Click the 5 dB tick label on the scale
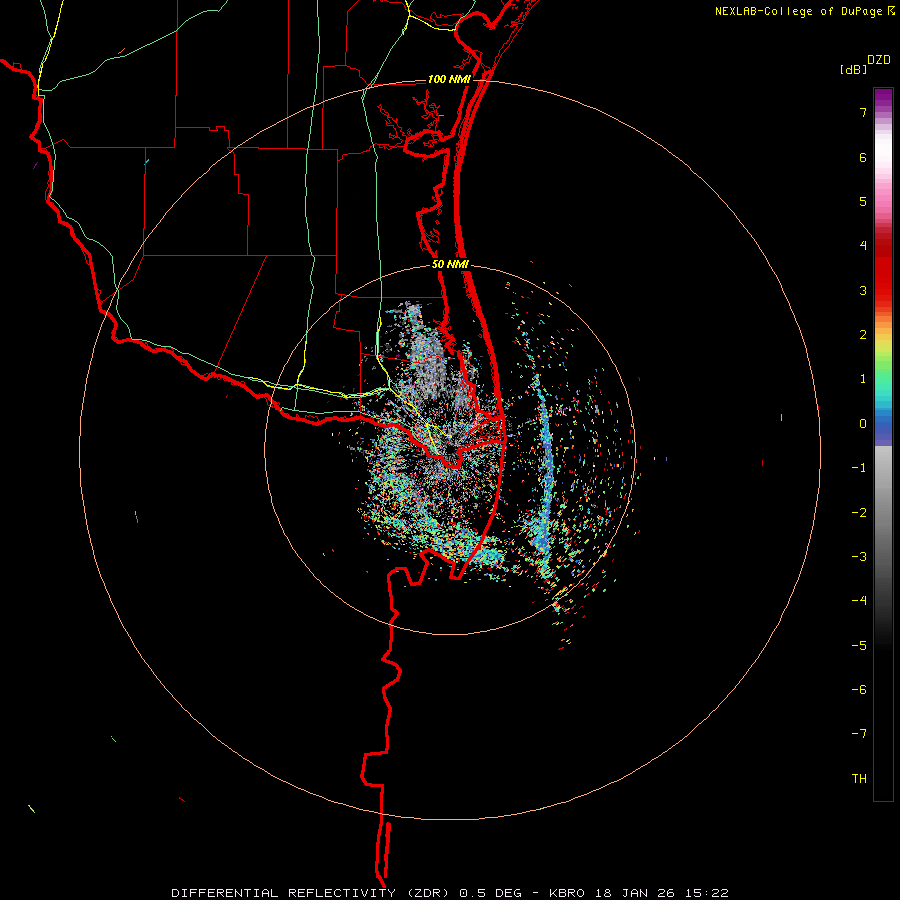This screenshot has width=900, height=900. coord(863,201)
